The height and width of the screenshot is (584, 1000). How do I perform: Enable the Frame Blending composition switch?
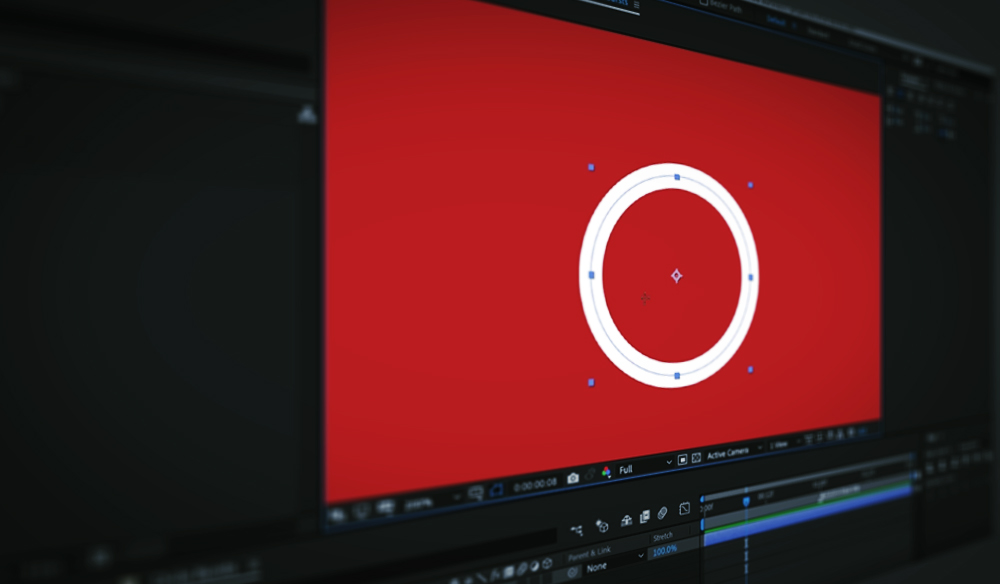point(644,515)
